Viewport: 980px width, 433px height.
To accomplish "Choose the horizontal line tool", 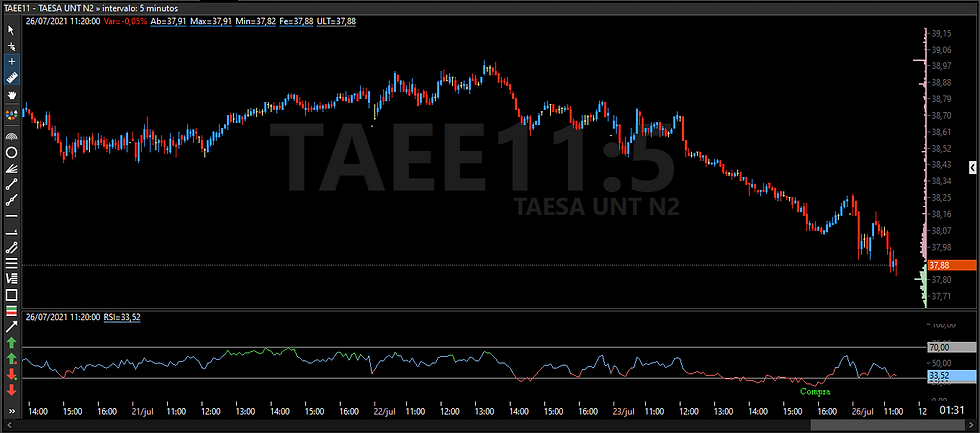I will click(11, 216).
